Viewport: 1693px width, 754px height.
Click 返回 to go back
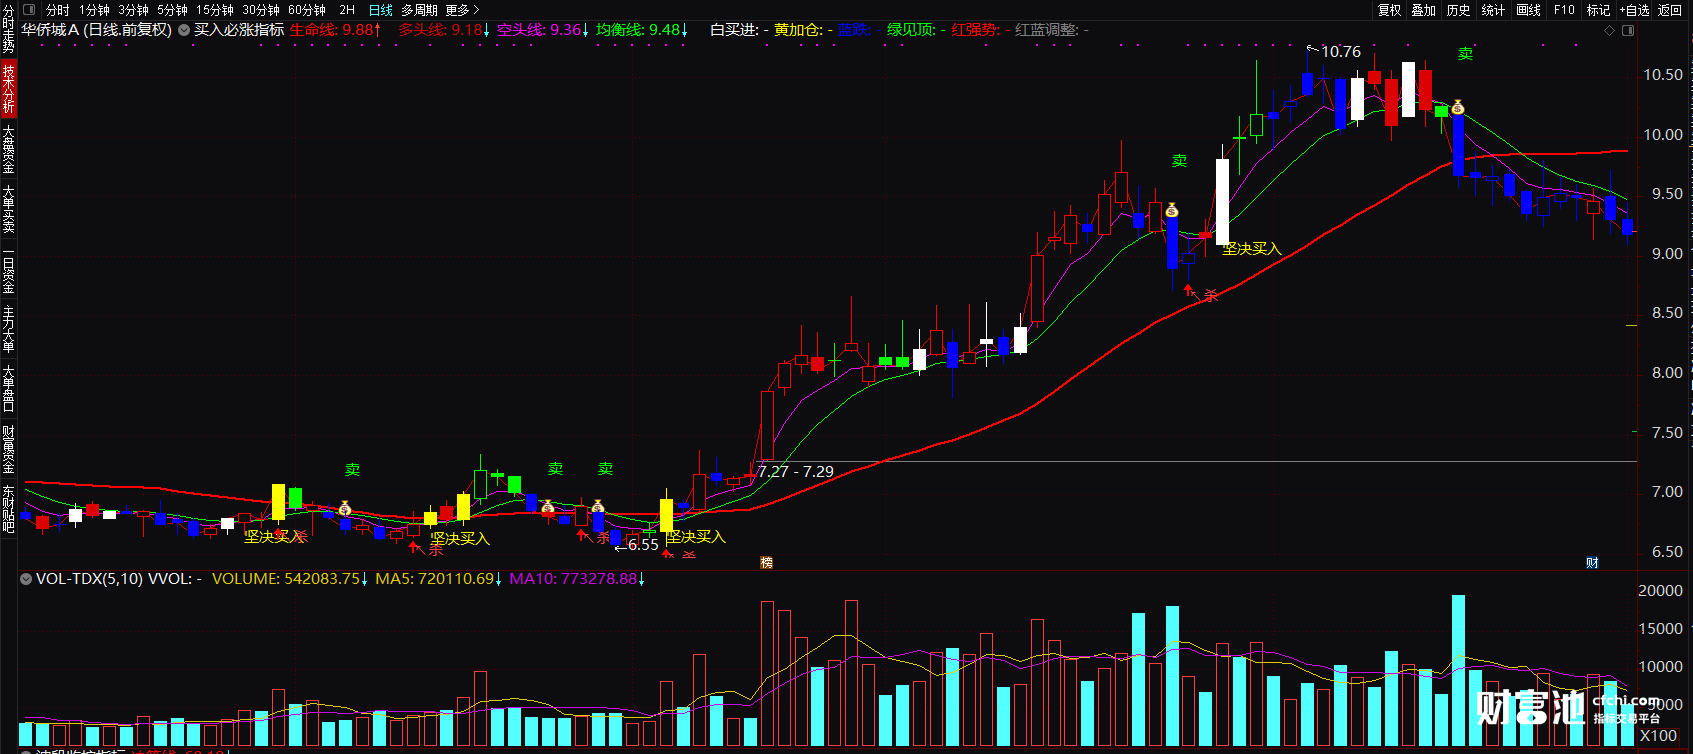tap(1670, 10)
